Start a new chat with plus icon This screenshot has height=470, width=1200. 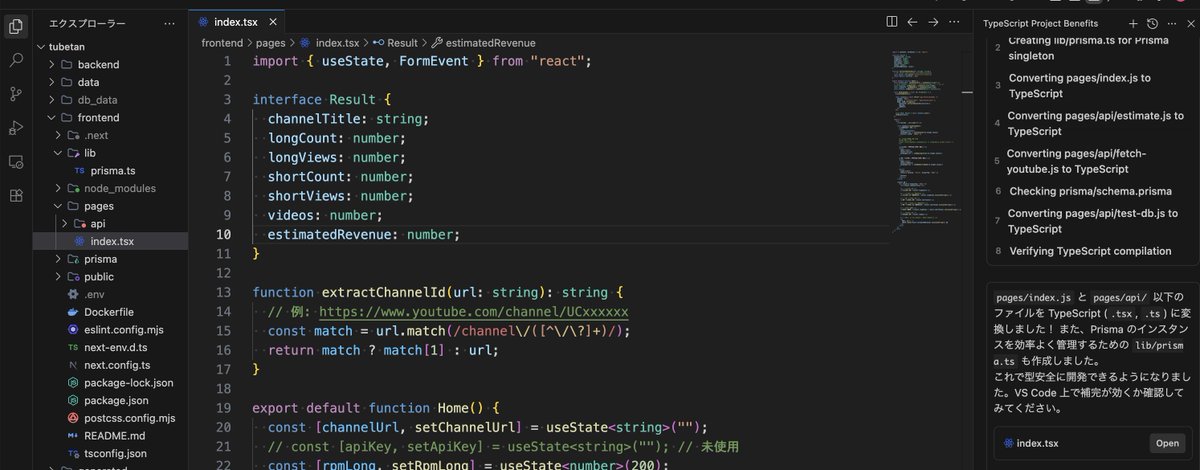coord(1133,22)
